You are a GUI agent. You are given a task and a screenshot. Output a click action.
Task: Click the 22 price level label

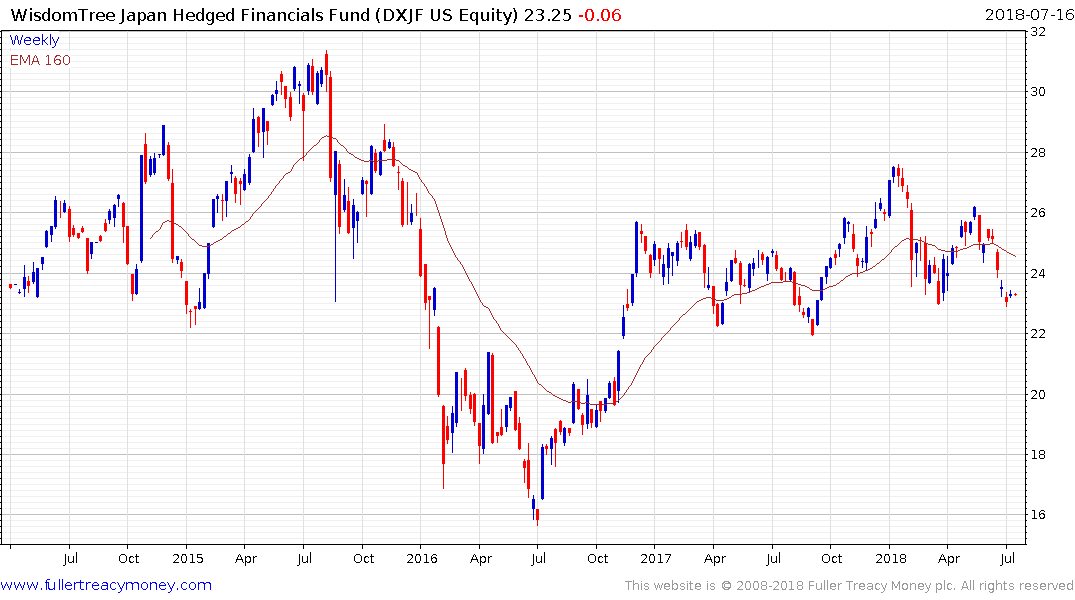pos(1038,334)
